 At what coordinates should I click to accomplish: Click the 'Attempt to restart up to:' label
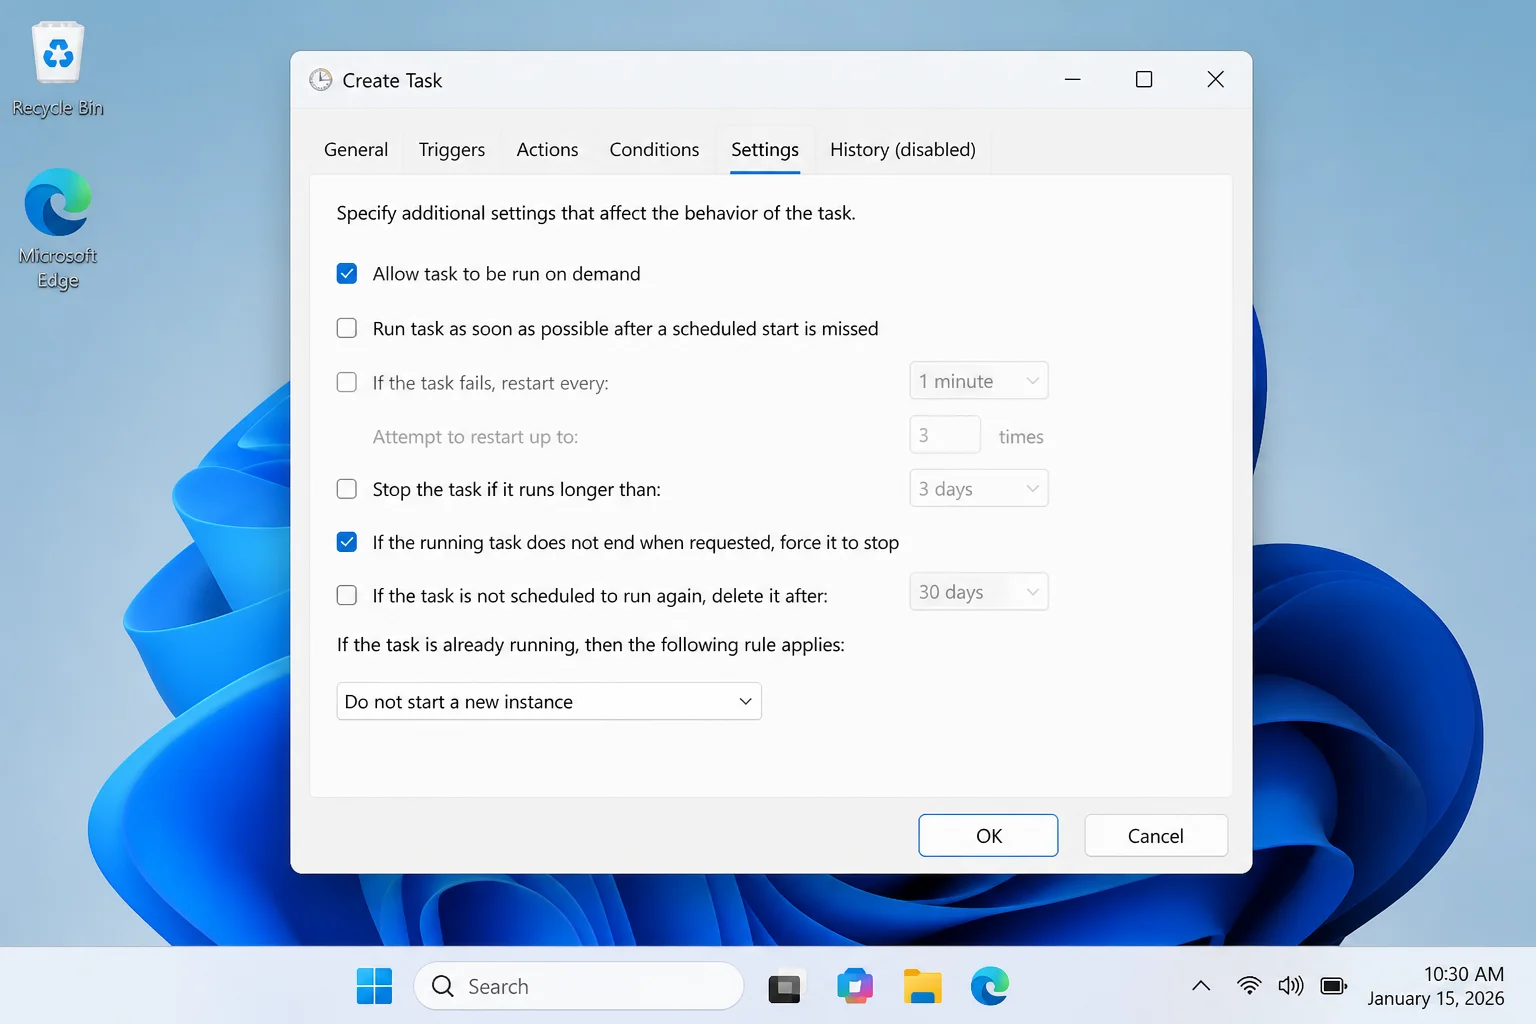tap(475, 437)
